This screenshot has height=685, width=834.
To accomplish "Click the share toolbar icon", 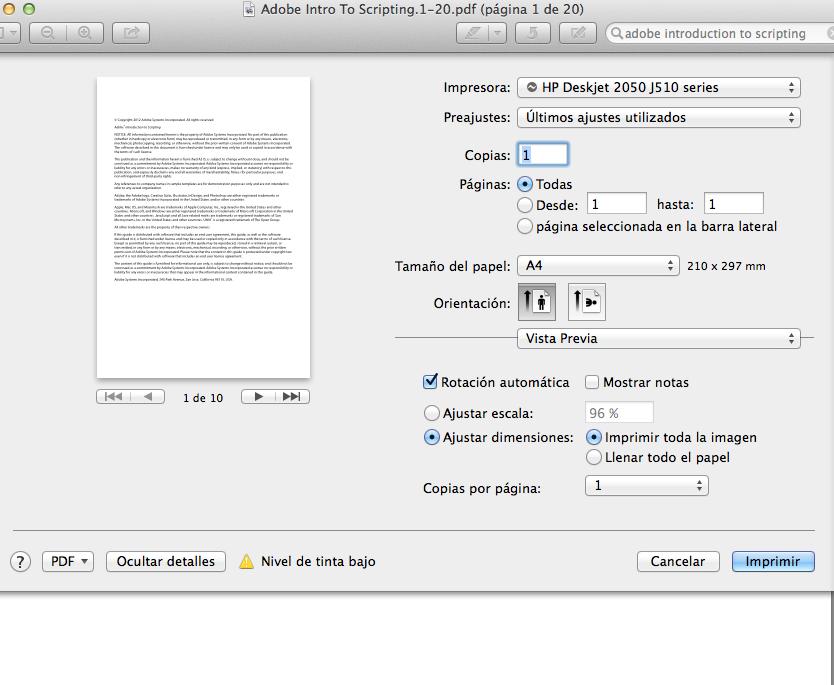I will [130, 33].
